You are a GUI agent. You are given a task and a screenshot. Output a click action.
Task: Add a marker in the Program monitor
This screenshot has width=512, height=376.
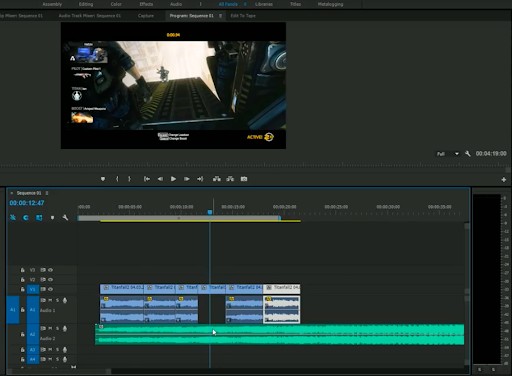(103, 179)
